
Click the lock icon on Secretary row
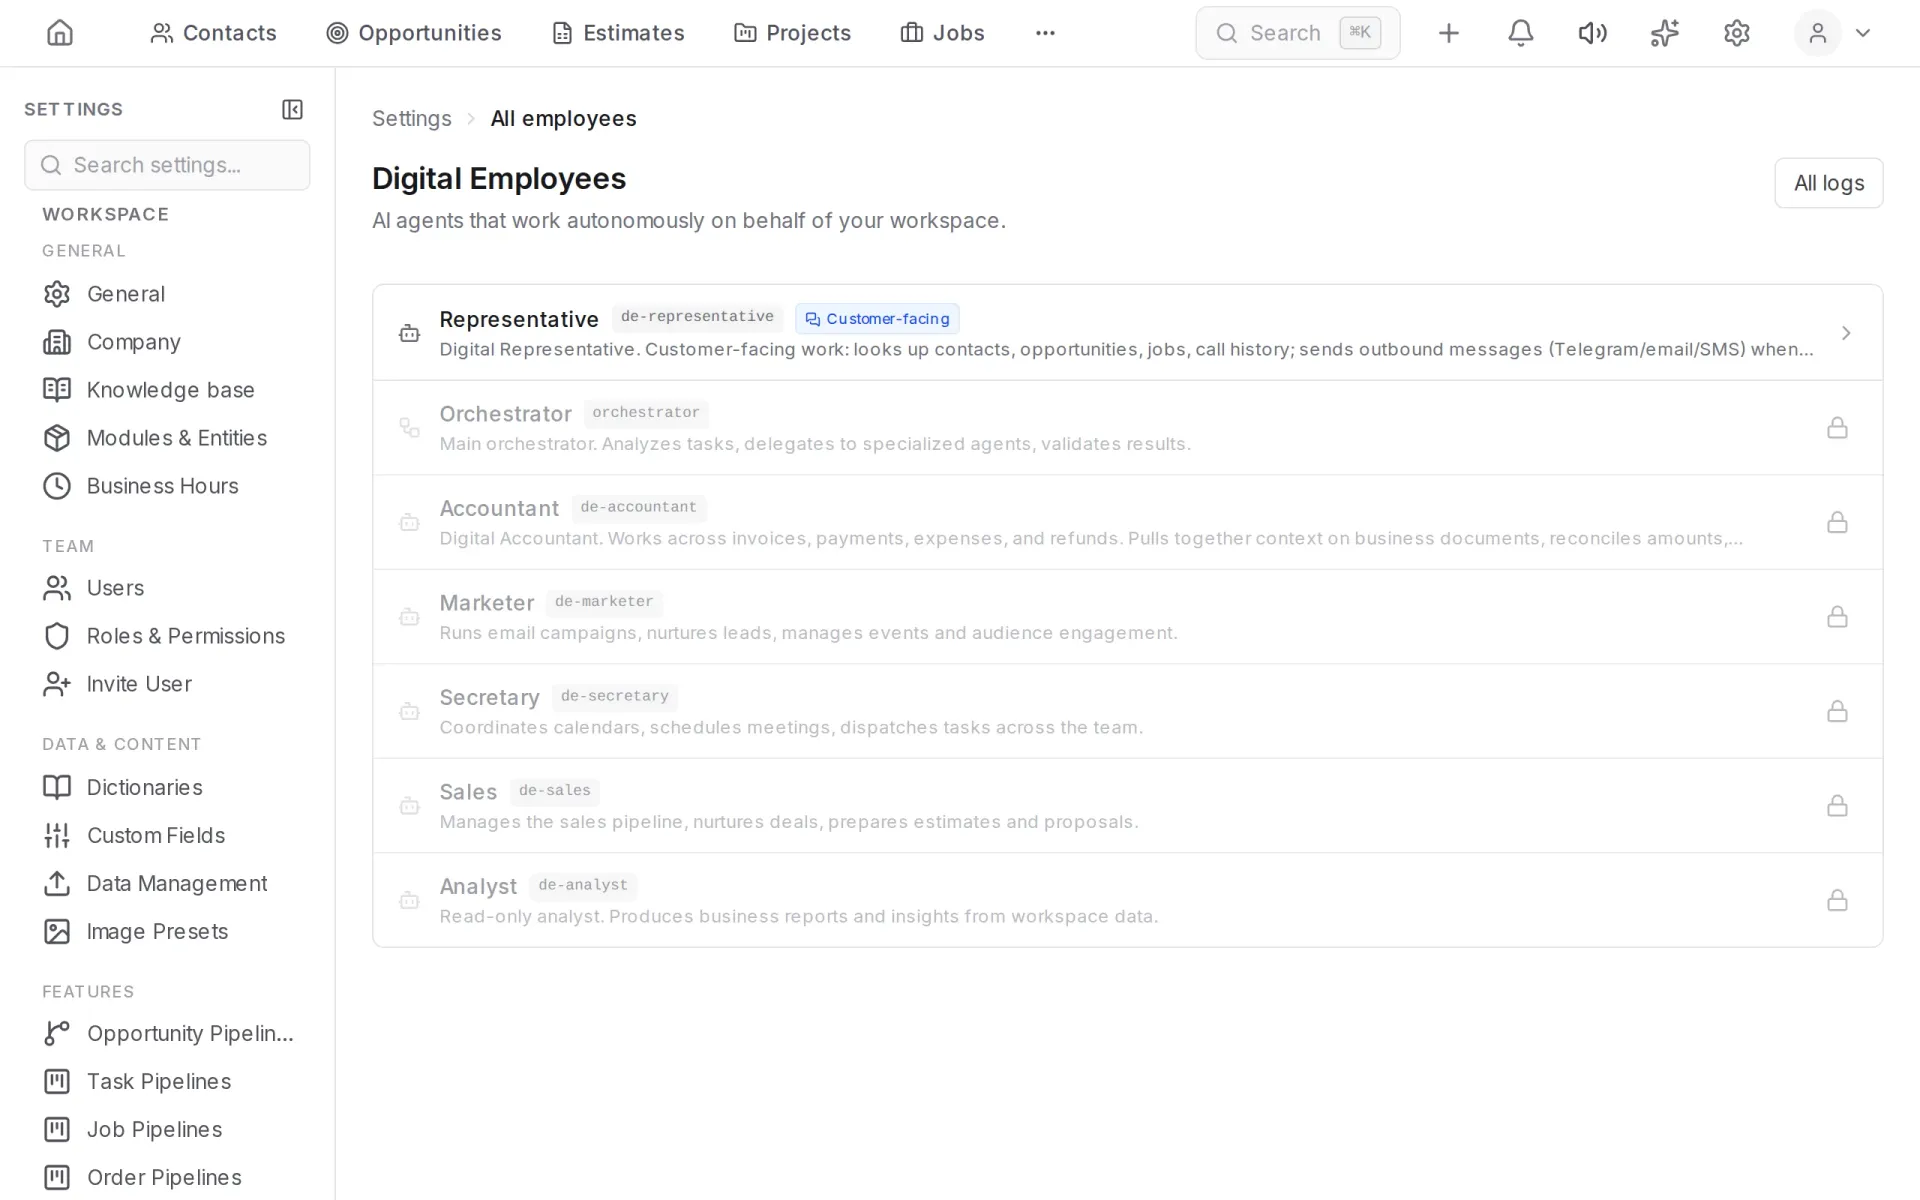click(1837, 711)
